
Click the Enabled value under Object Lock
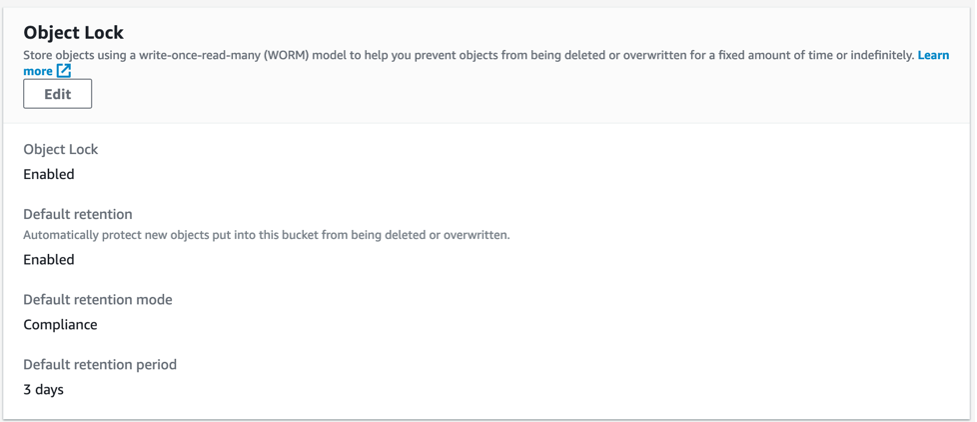coord(49,174)
